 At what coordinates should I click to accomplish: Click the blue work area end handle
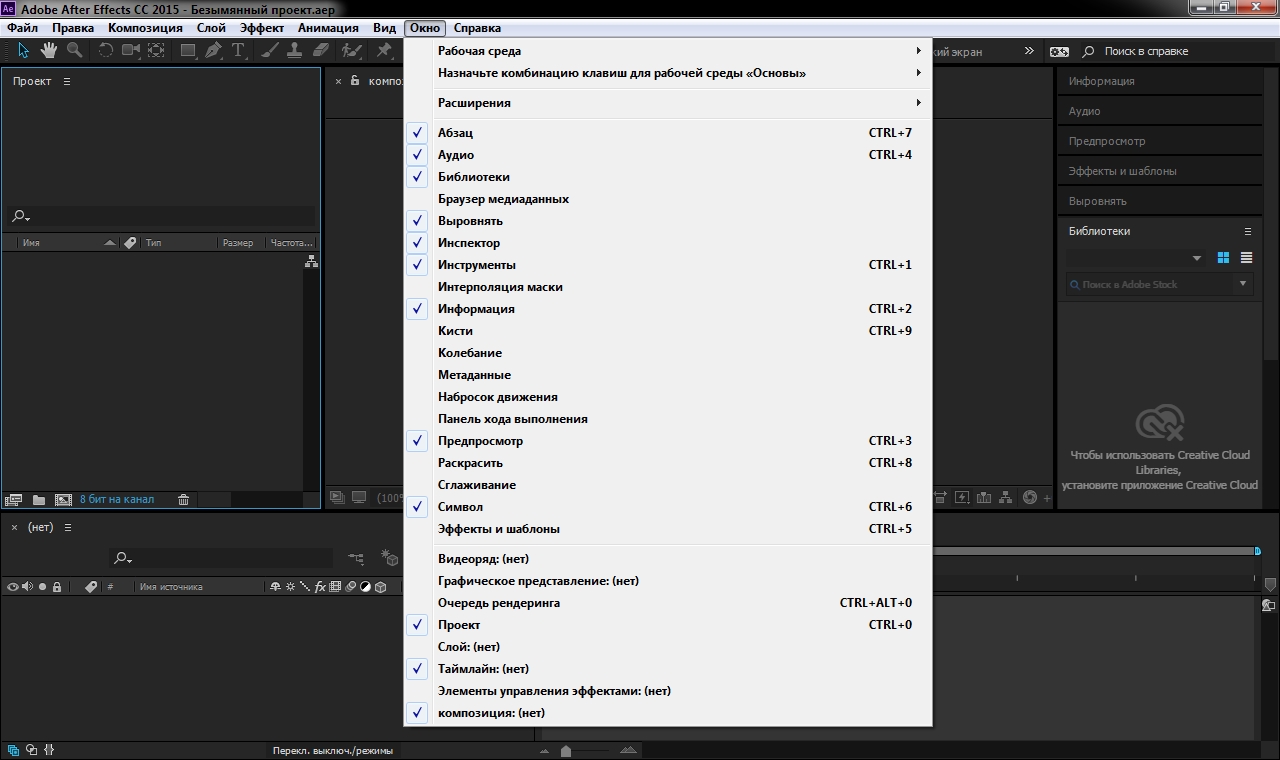click(1257, 551)
